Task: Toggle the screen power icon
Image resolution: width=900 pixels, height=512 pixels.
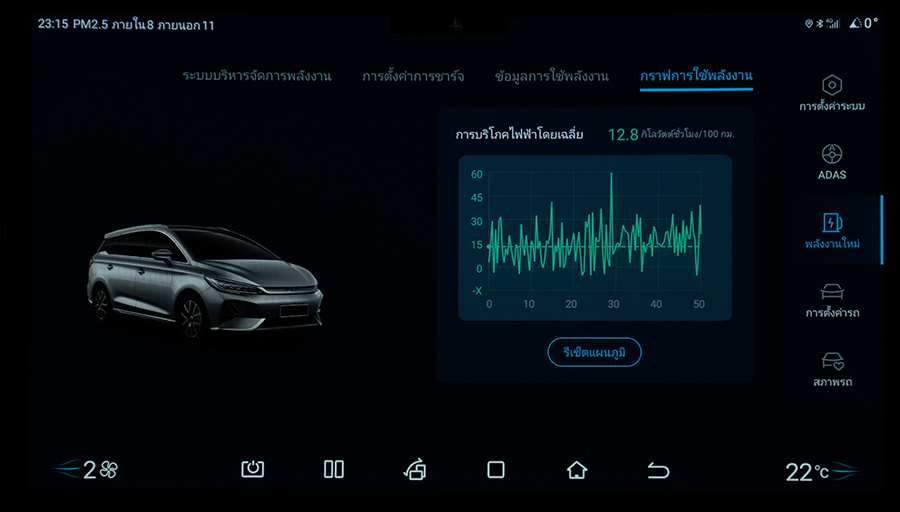Action: (253, 470)
